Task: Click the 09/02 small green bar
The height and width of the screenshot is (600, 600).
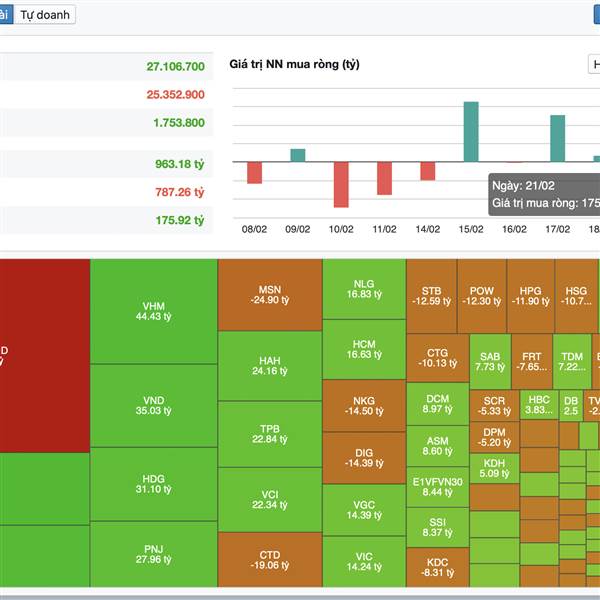Action: click(x=298, y=155)
